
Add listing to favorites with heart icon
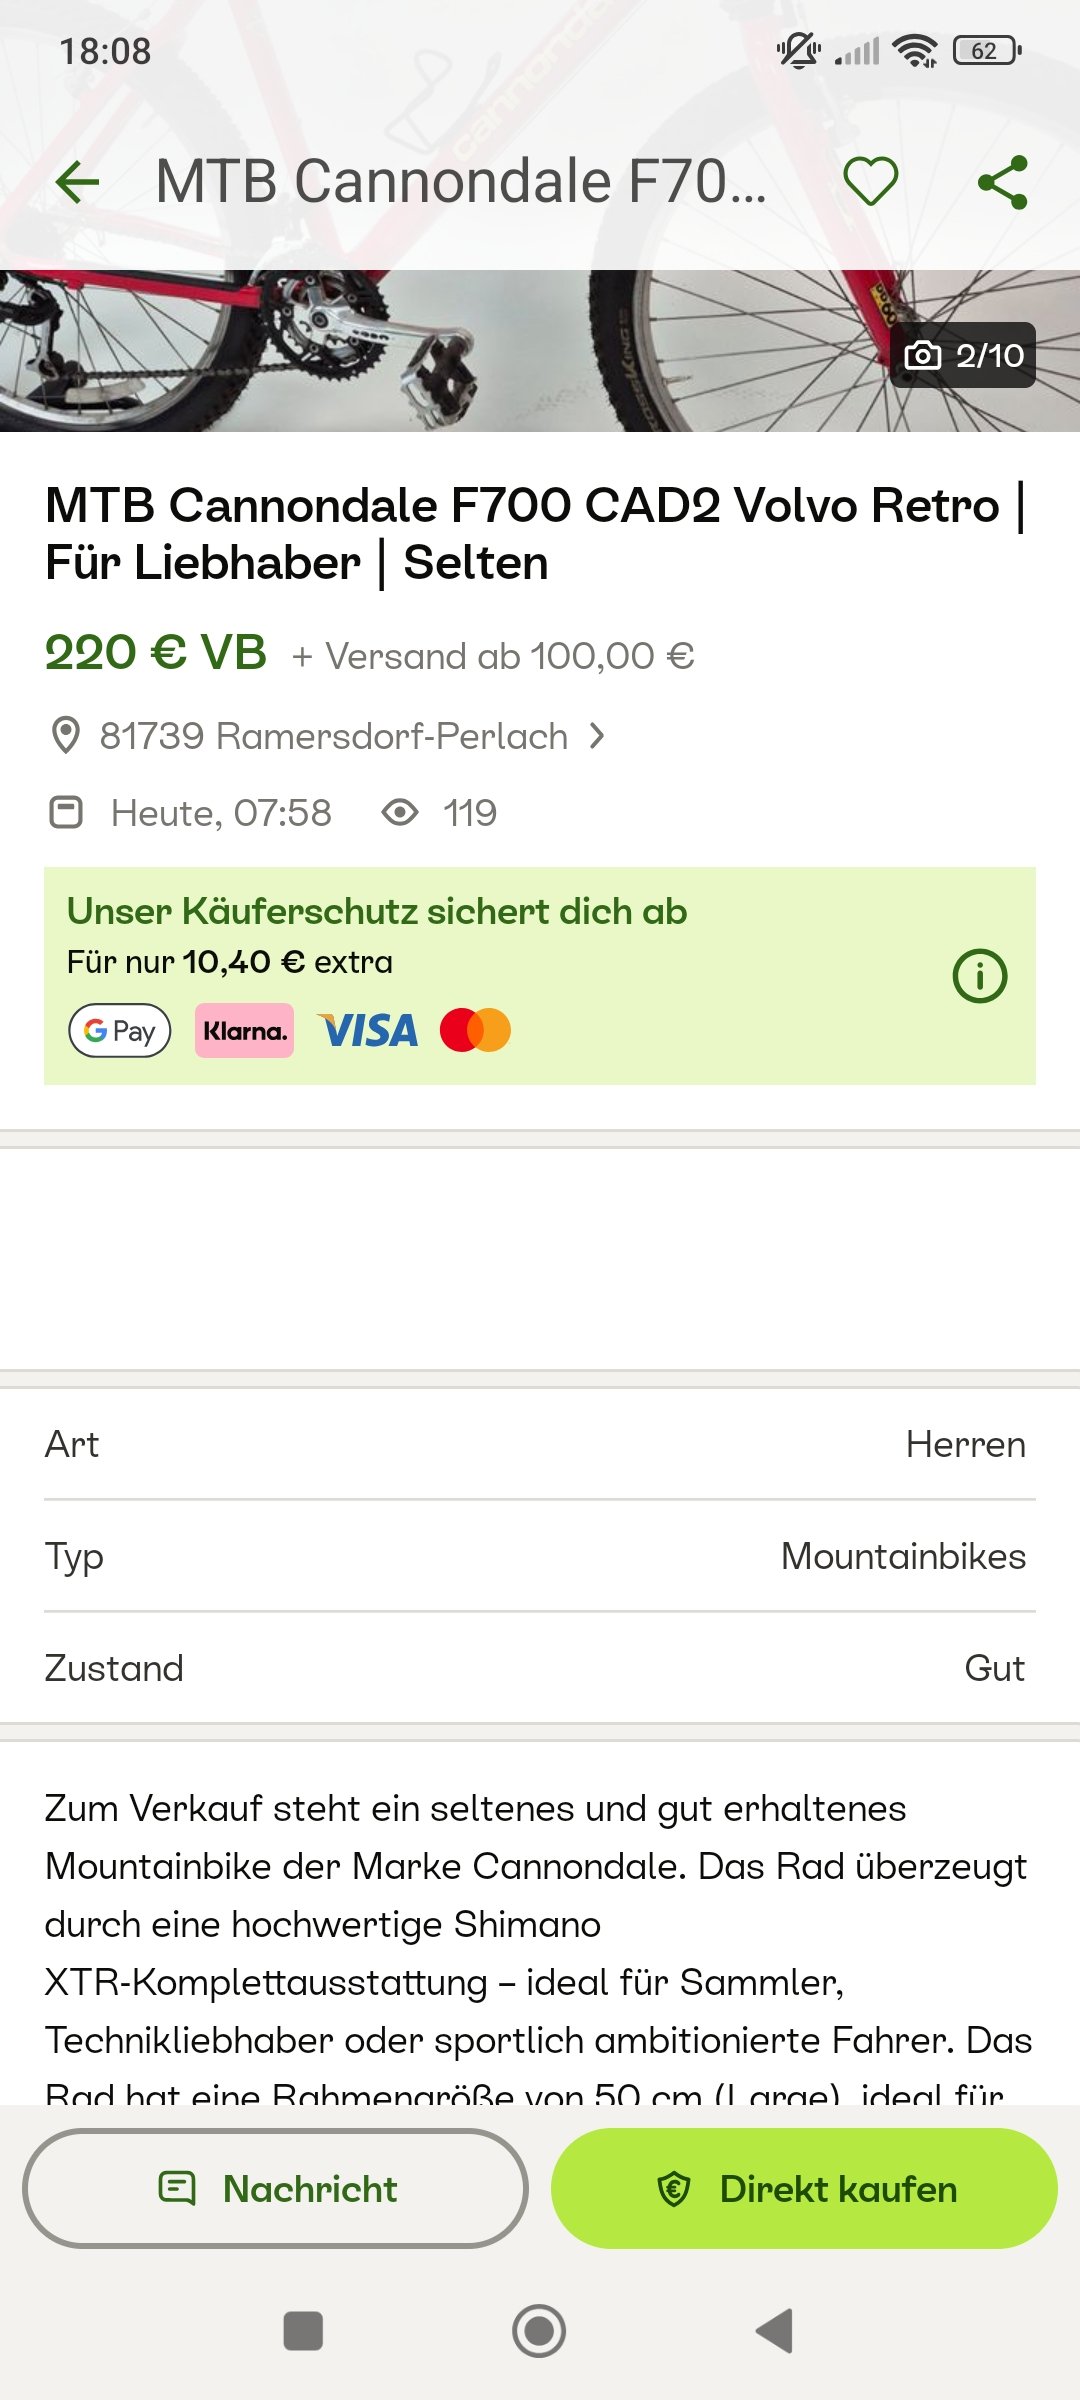tap(870, 182)
